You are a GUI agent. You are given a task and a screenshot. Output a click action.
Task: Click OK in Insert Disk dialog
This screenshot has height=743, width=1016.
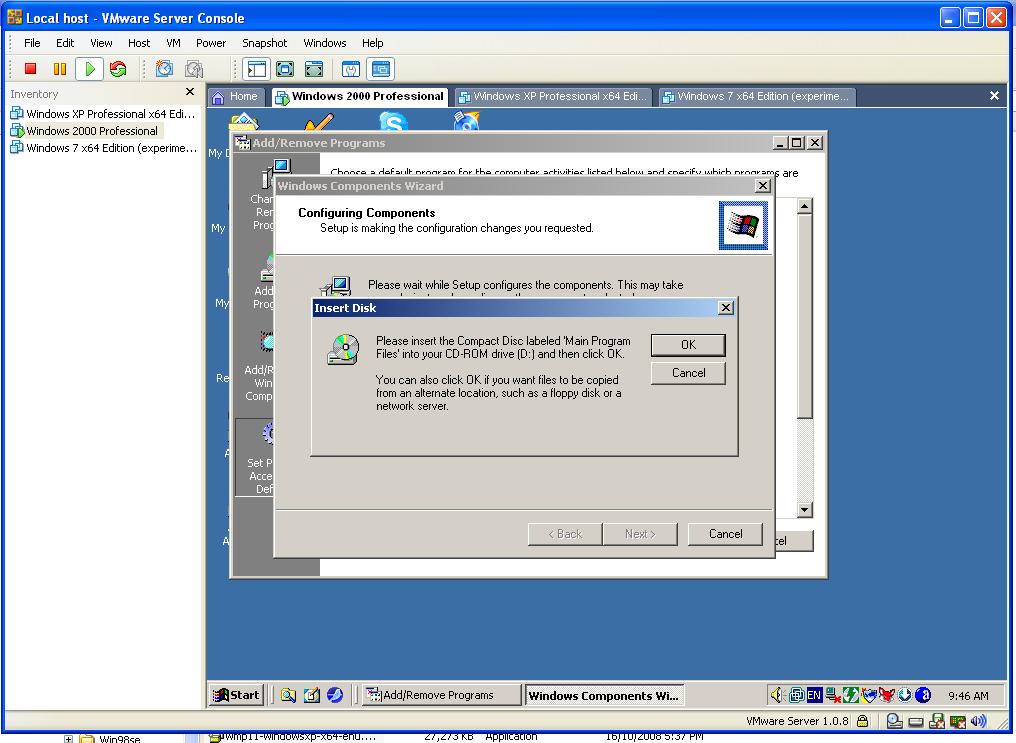[x=688, y=345]
